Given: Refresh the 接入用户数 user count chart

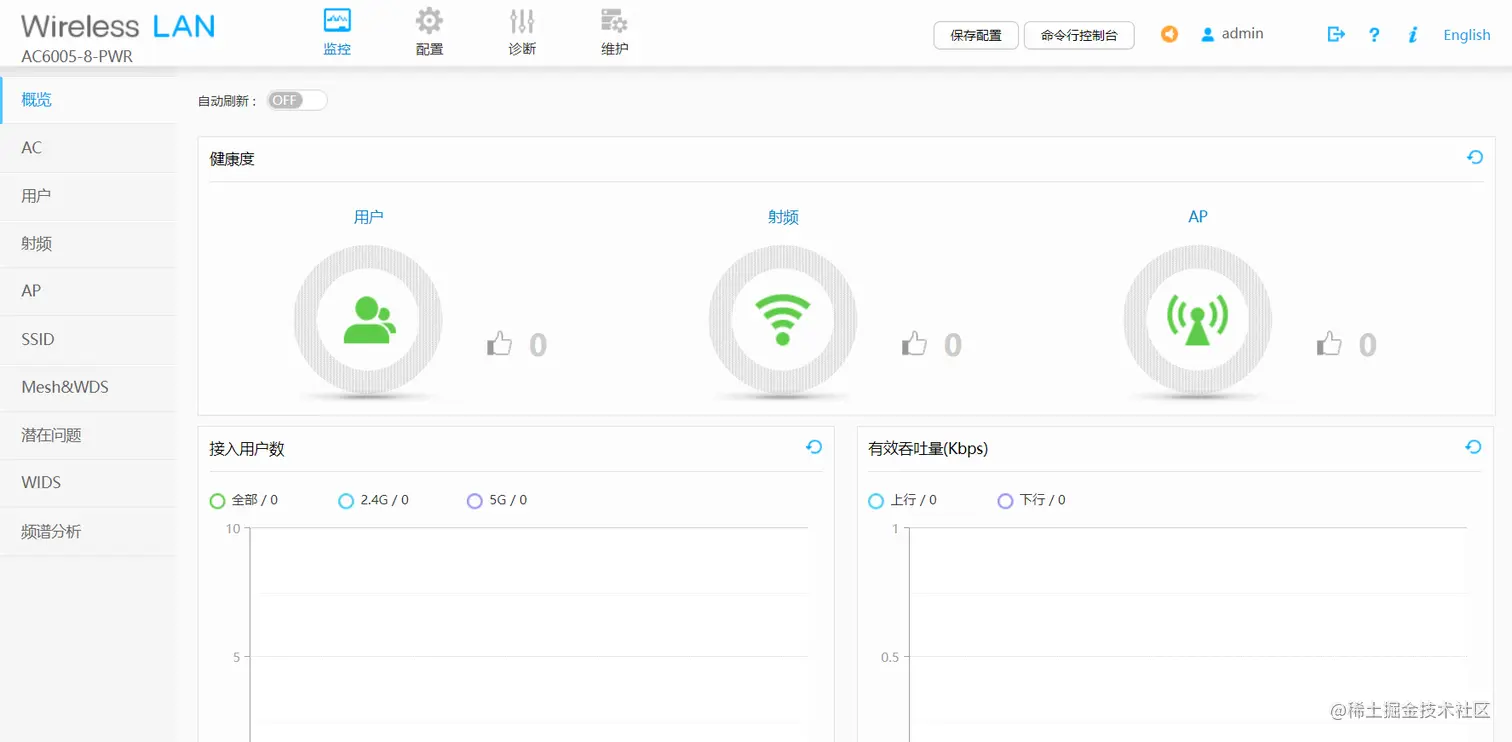Looking at the screenshot, I should [x=813, y=447].
